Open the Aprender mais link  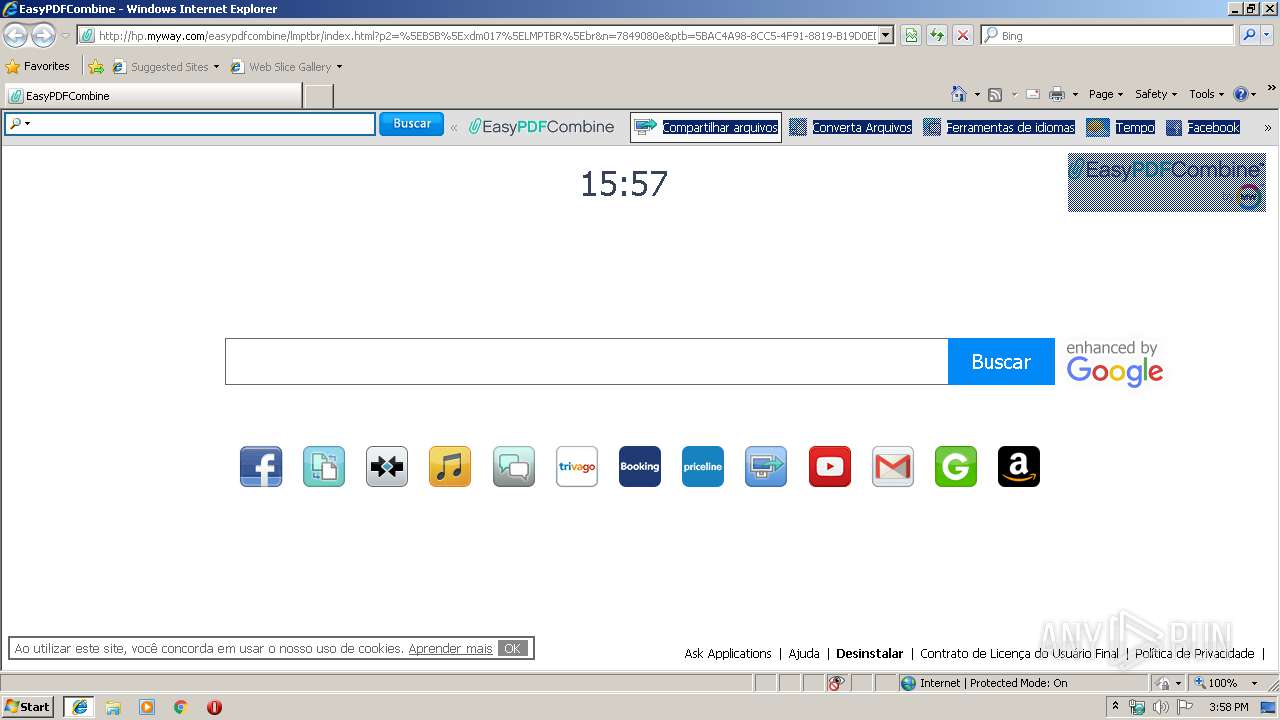[450, 649]
